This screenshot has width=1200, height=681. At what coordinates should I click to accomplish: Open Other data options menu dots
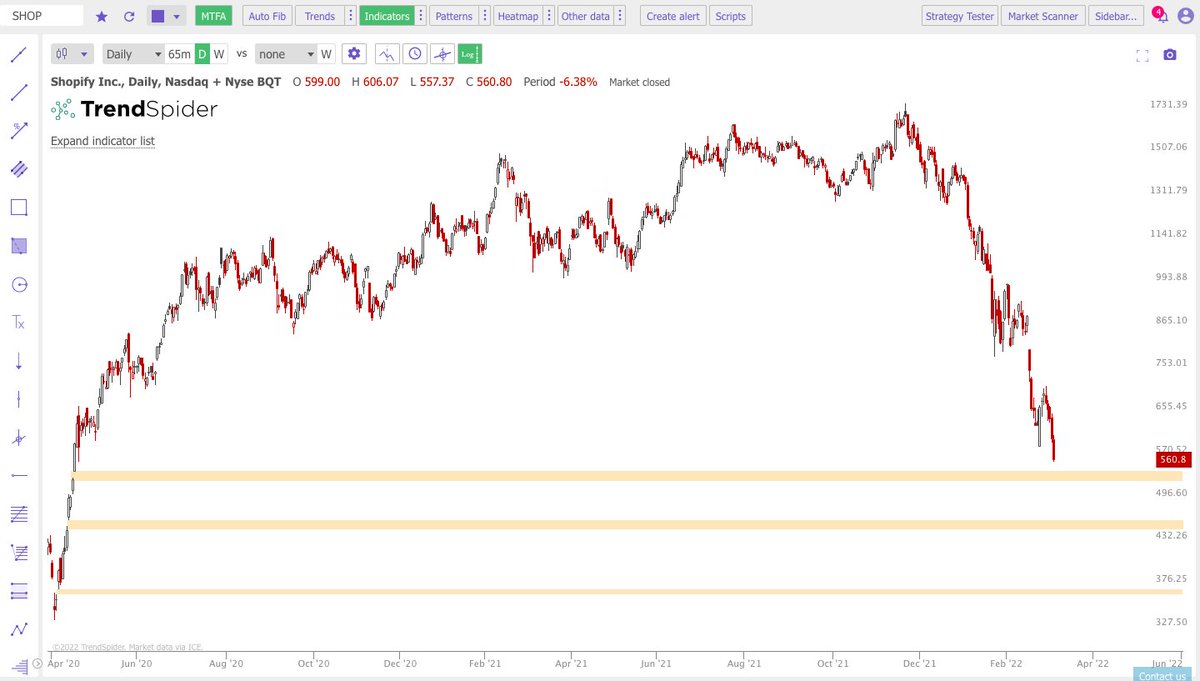click(620, 17)
